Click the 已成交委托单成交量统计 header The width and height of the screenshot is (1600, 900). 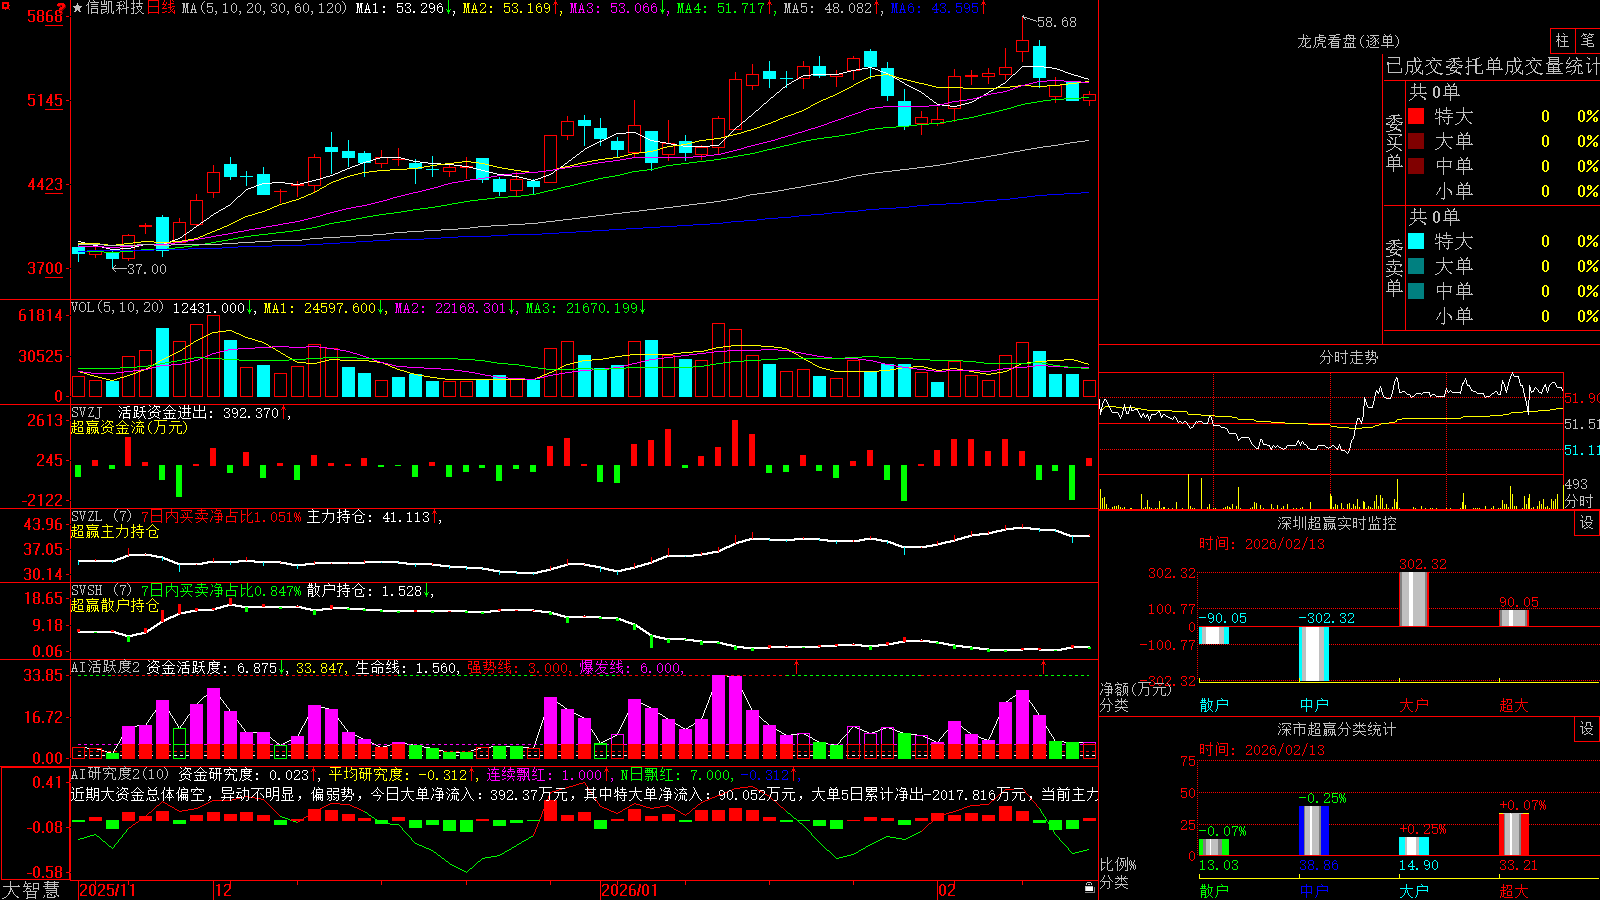coord(1492,67)
